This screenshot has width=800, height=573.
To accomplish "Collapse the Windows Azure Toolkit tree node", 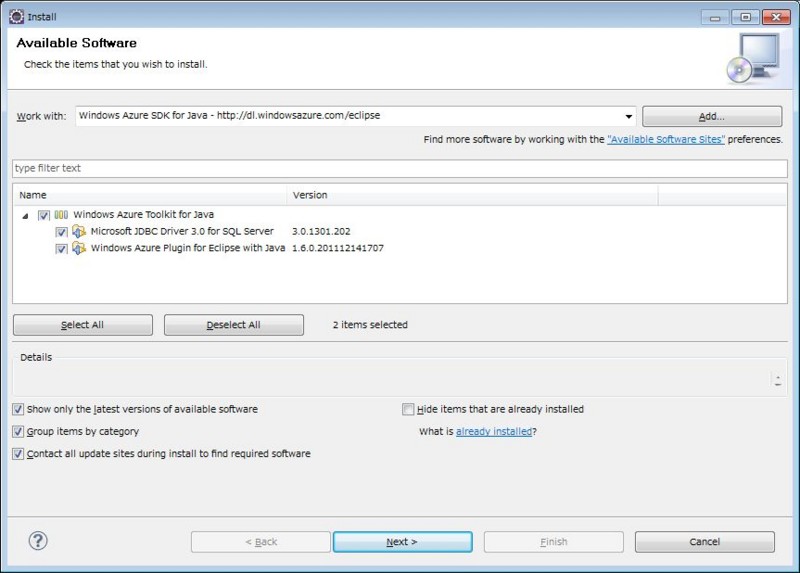I will [26, 216].
